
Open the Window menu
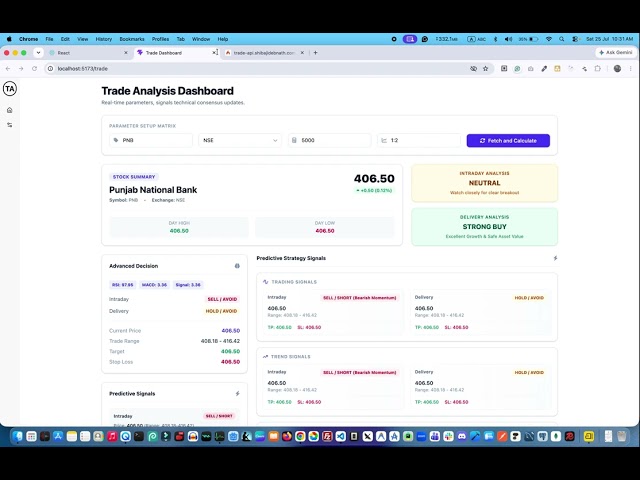201,39
